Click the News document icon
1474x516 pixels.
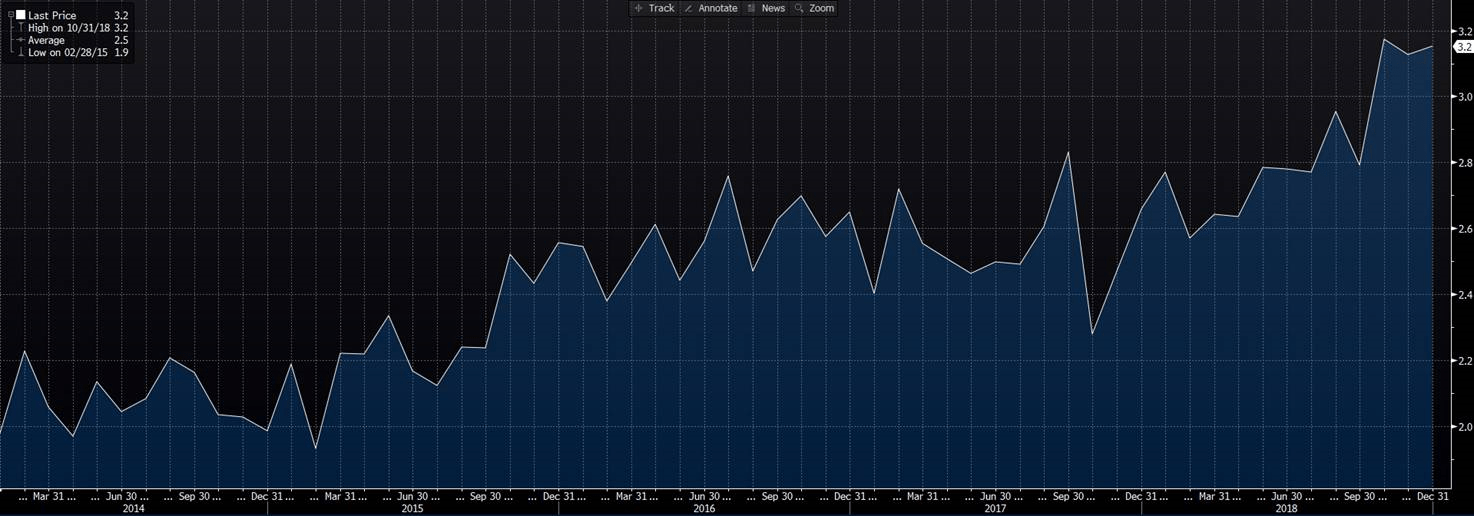751,8
